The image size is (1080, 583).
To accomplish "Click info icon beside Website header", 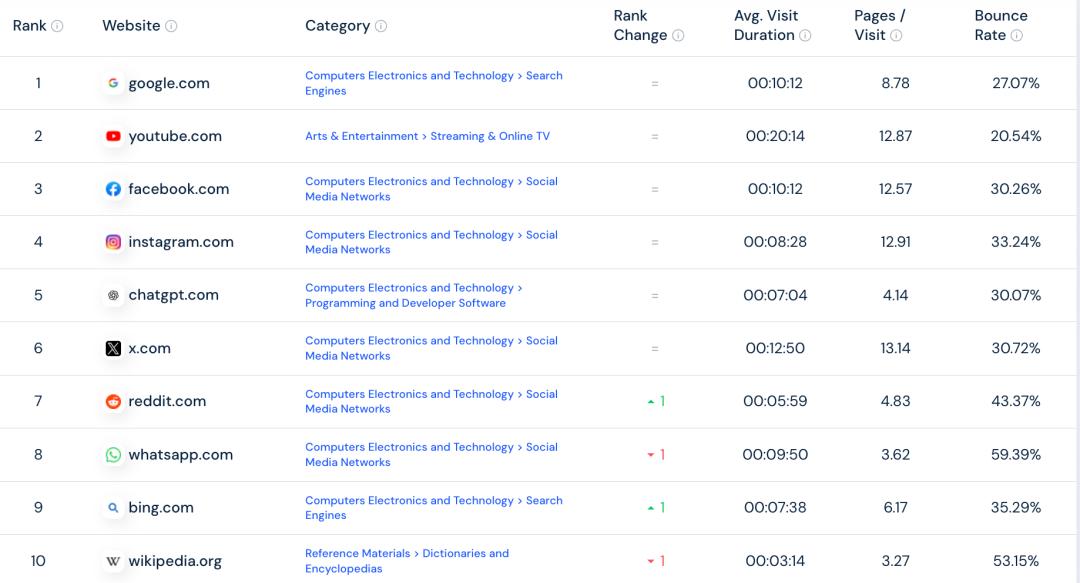I will pyautogui.click(x=171, y=26).
